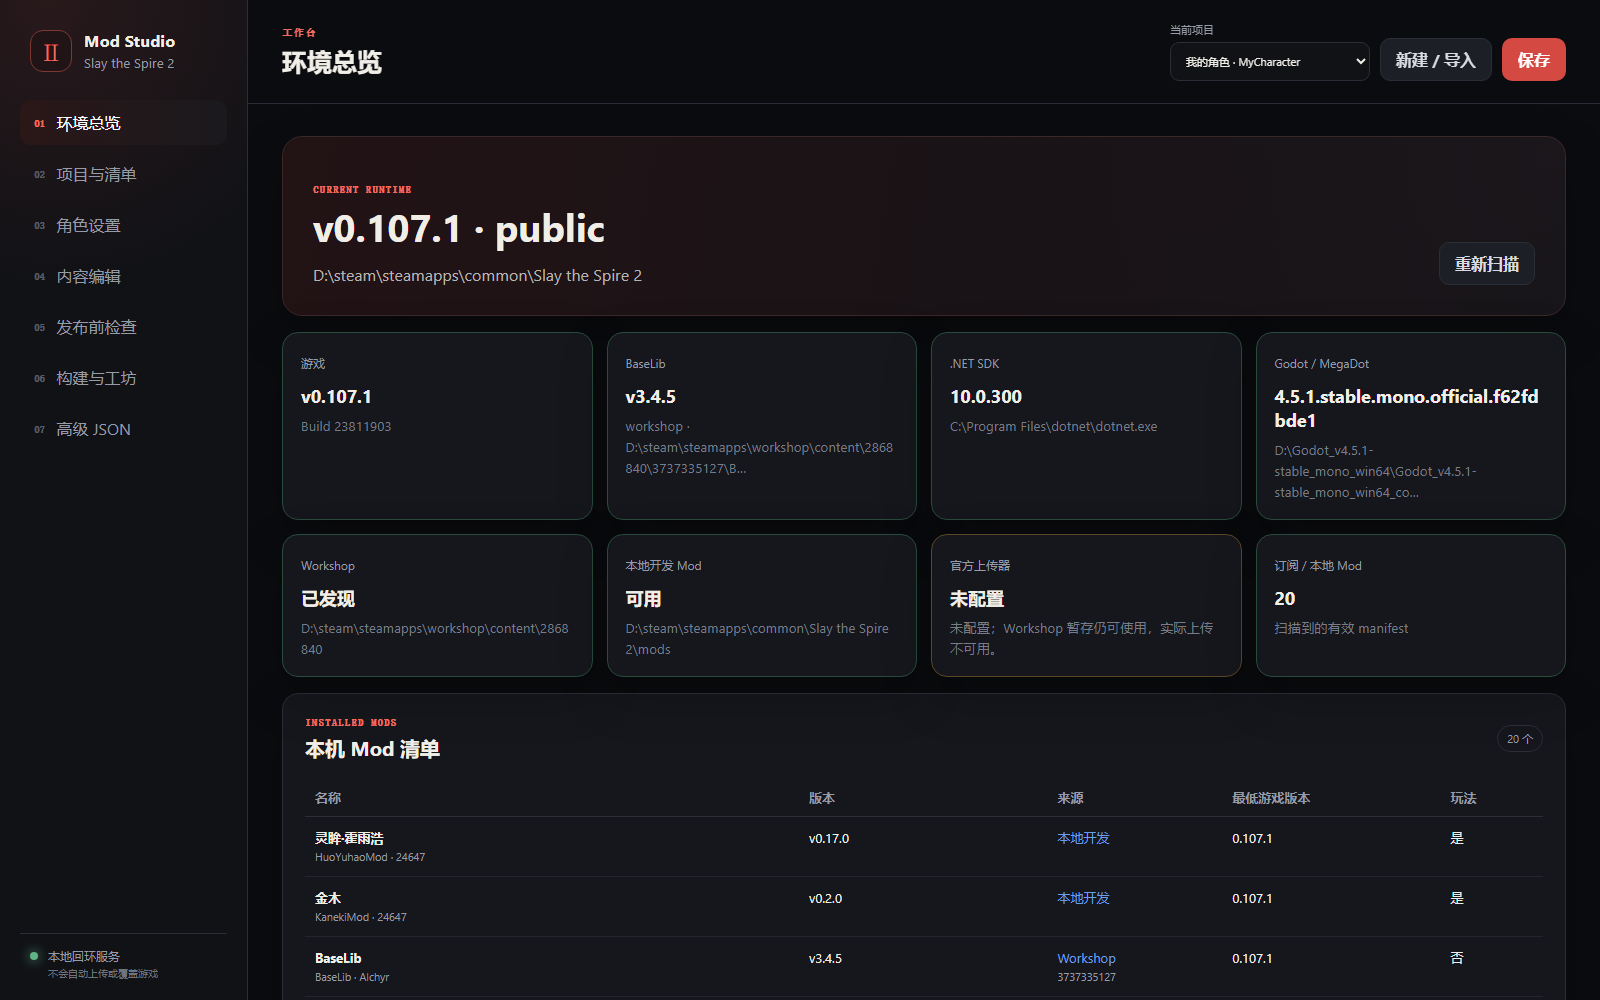This screenshot has height=1000, width=1600.
Task: Click the v0.107.1 · public runtime heading
Action: [x=459, y=229]
